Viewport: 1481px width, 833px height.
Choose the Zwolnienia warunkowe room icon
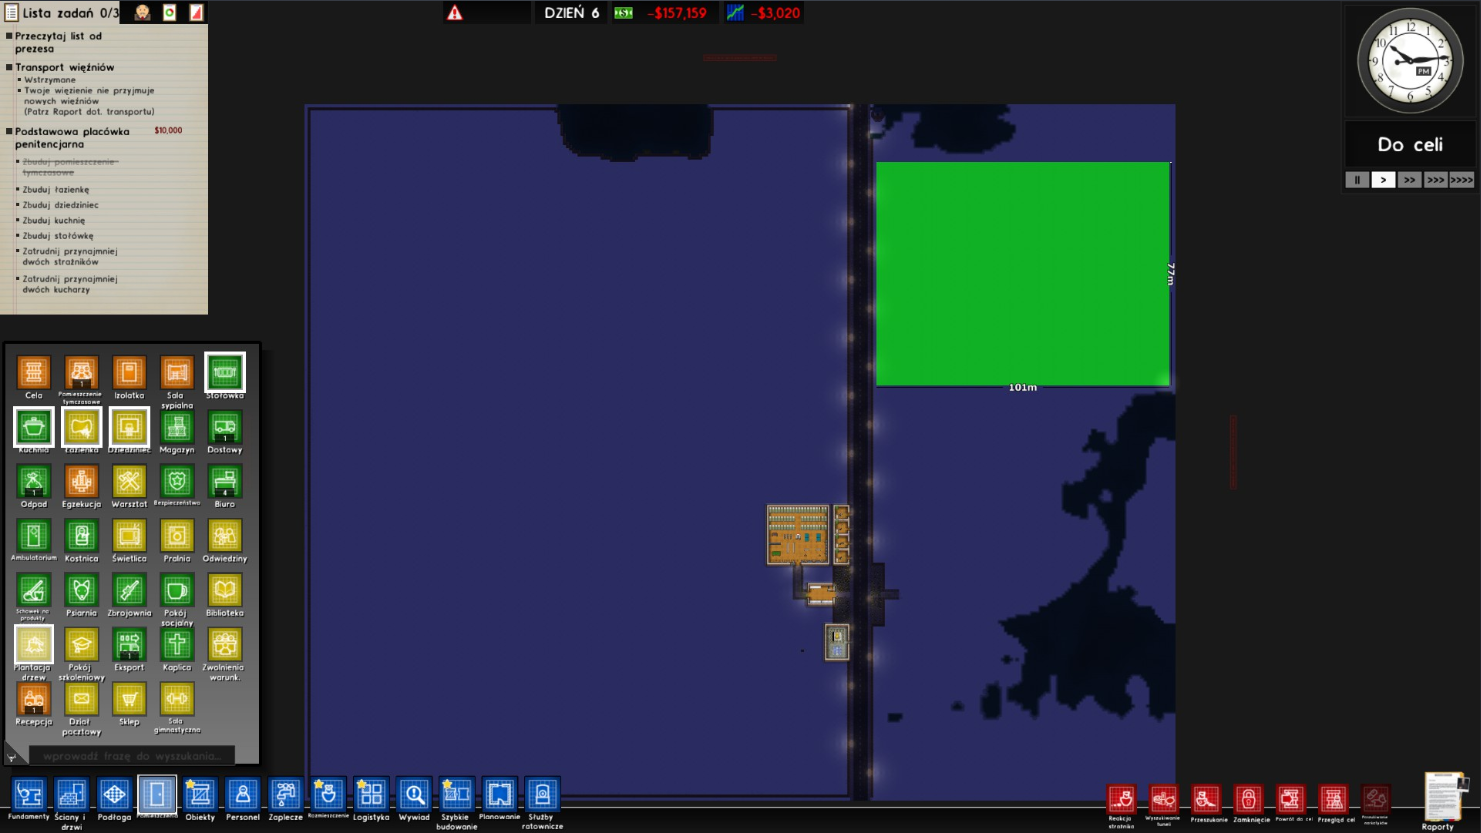click(225, 644)
